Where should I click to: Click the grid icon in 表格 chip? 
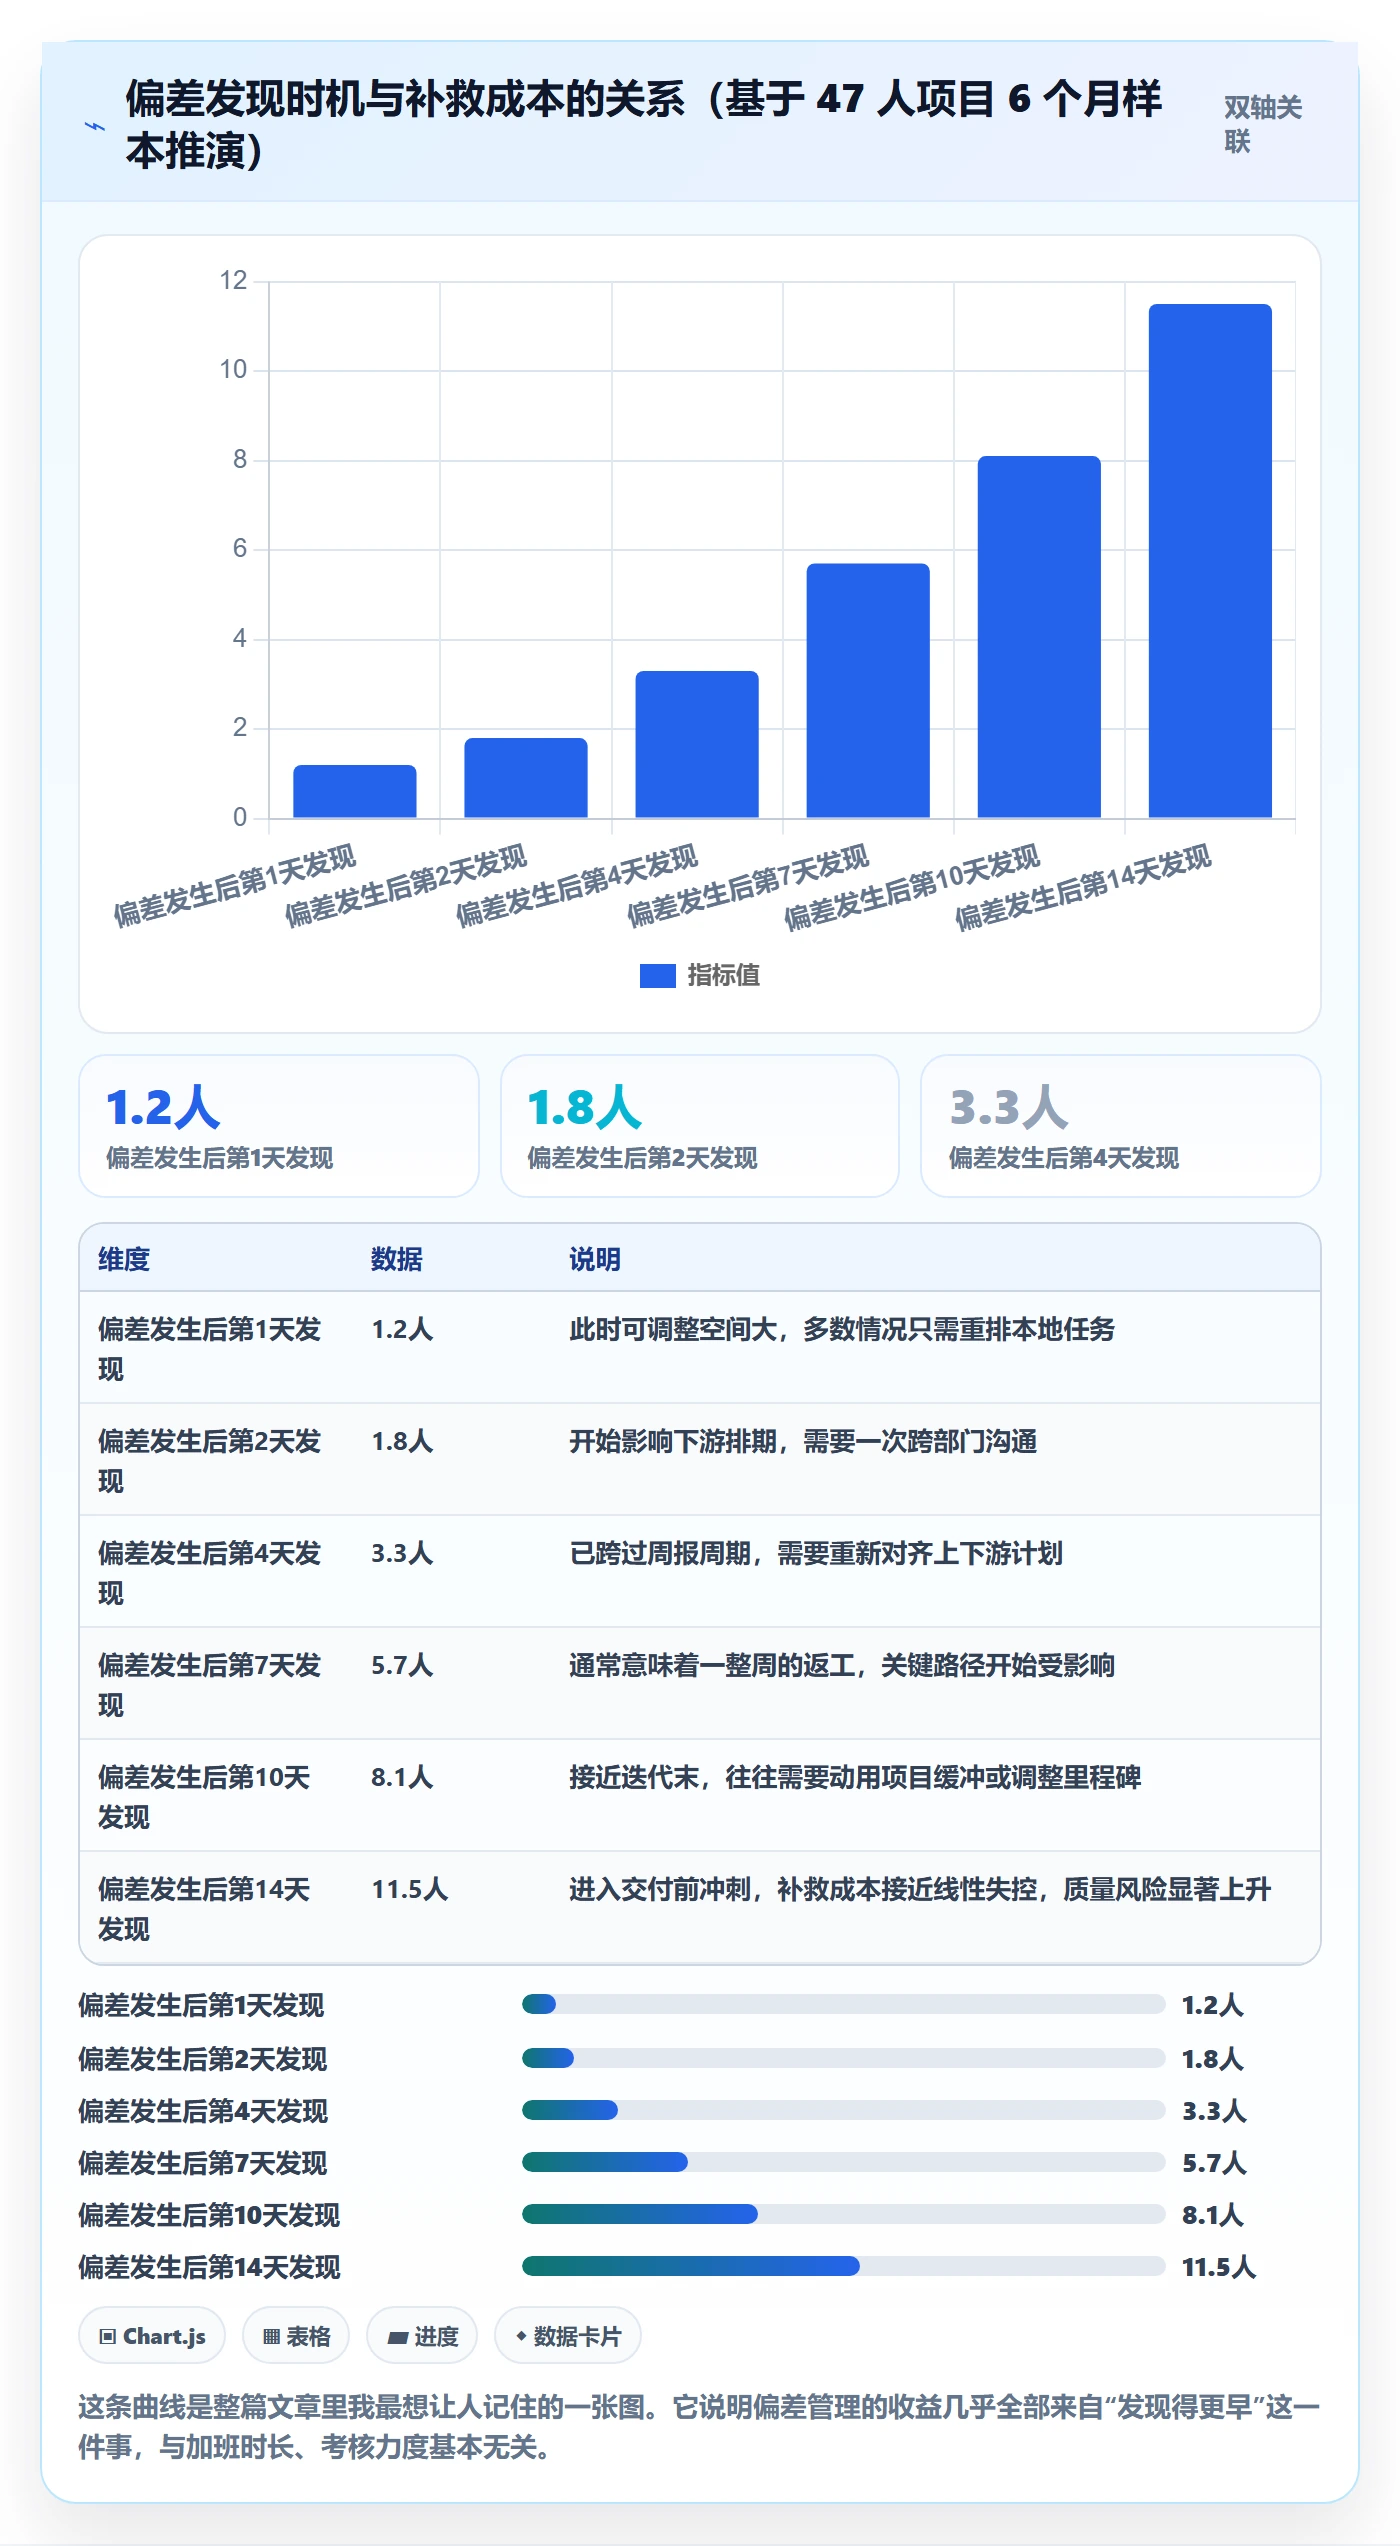pyautogui.click(x=271, y=2337)
